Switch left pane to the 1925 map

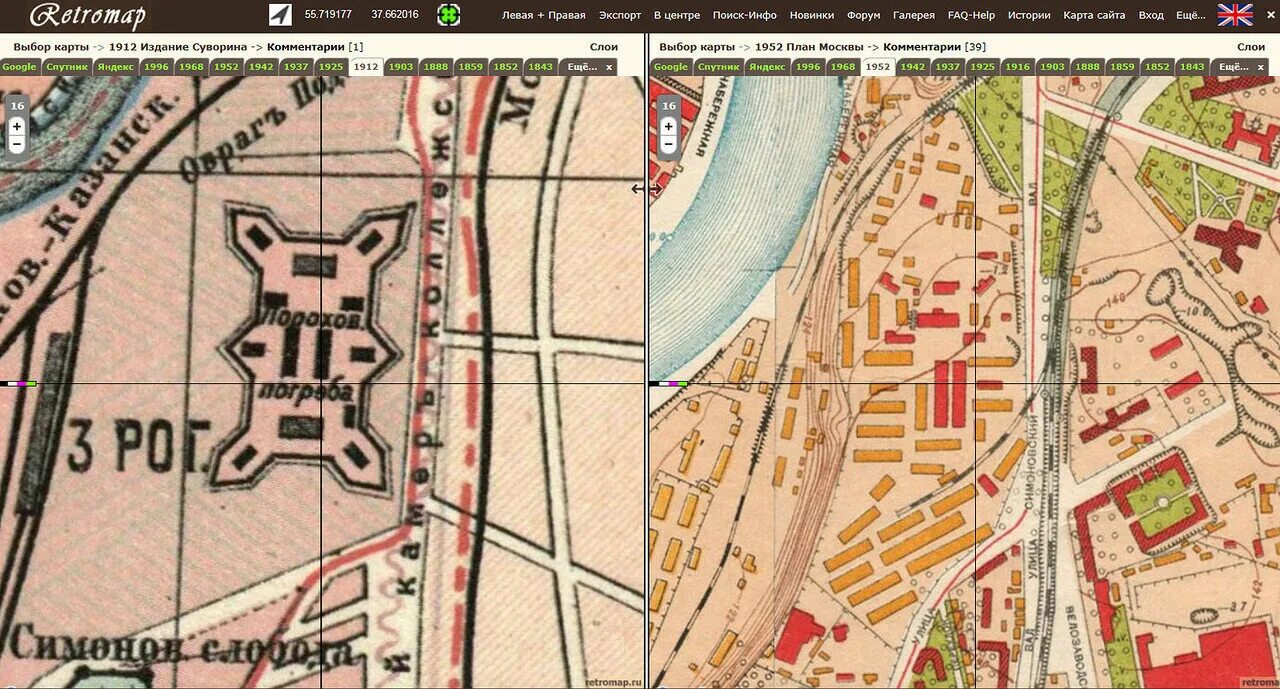(331, 67)
